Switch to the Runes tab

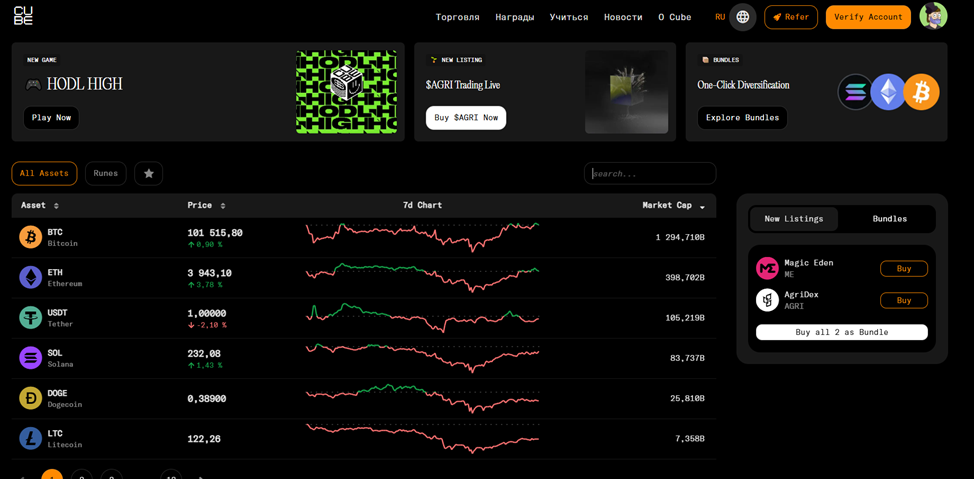[106, 173]
